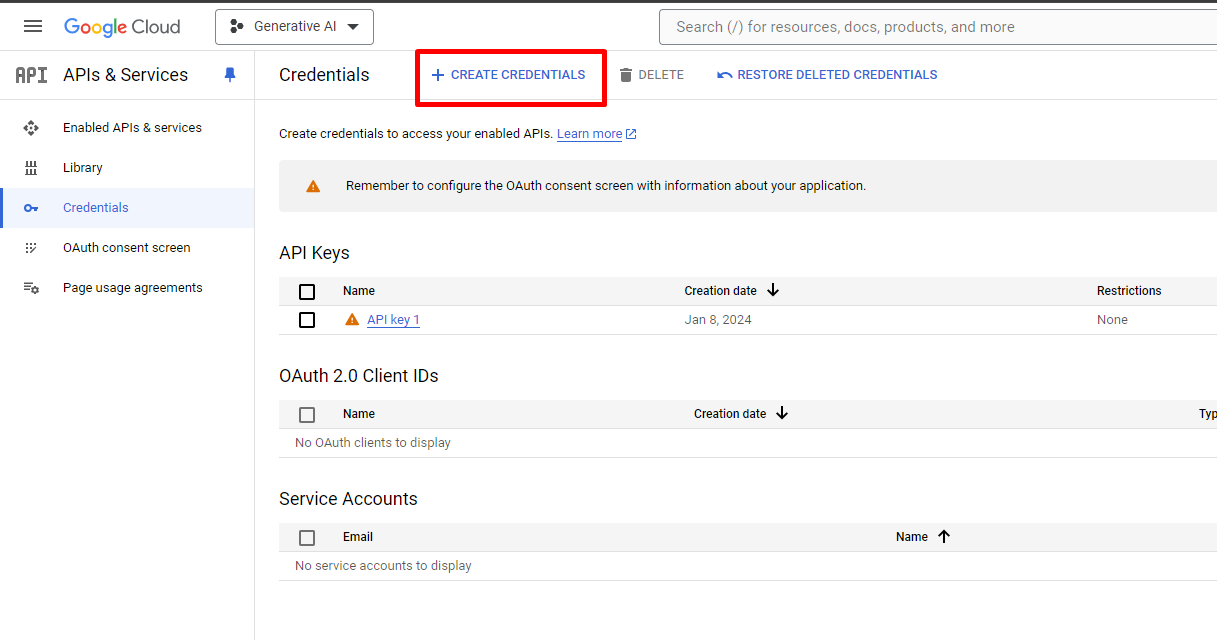Open the hamburger navigation menu
This screenshot has width=1217, height=640.
[33, 27]
